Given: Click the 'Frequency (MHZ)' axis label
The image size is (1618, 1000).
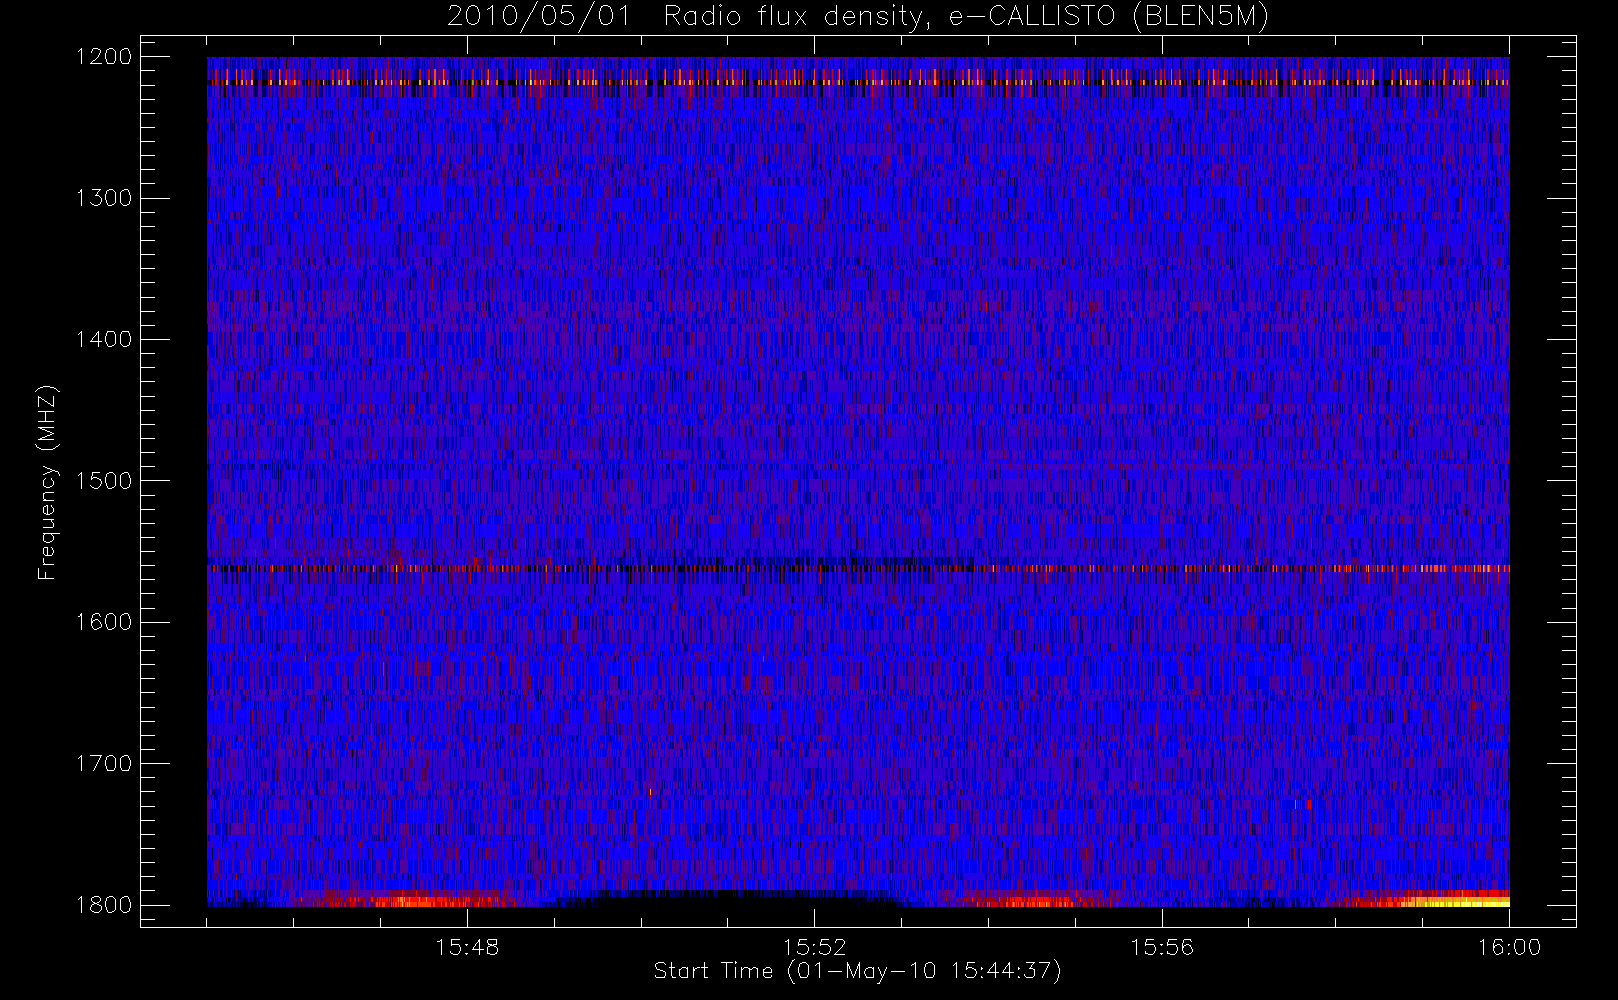Looking at the screenshot, I should 47,482.
